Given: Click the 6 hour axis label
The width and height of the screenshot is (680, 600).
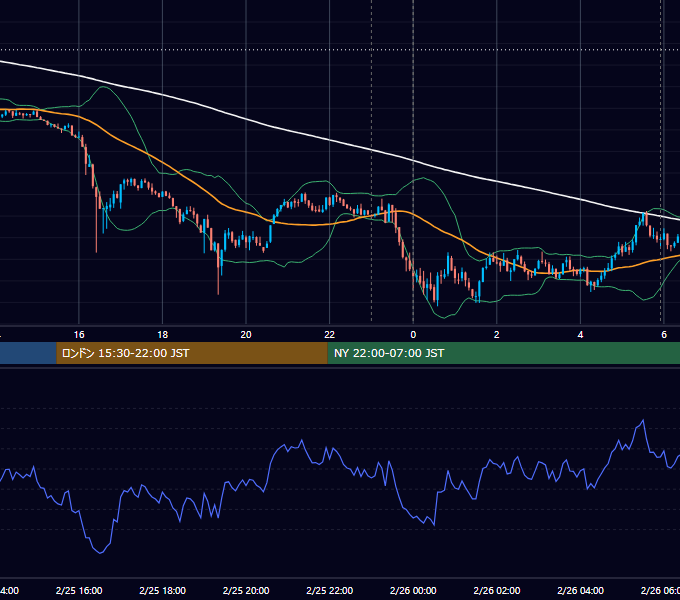Looking at the screenshot, I should [x=664, y=335].
